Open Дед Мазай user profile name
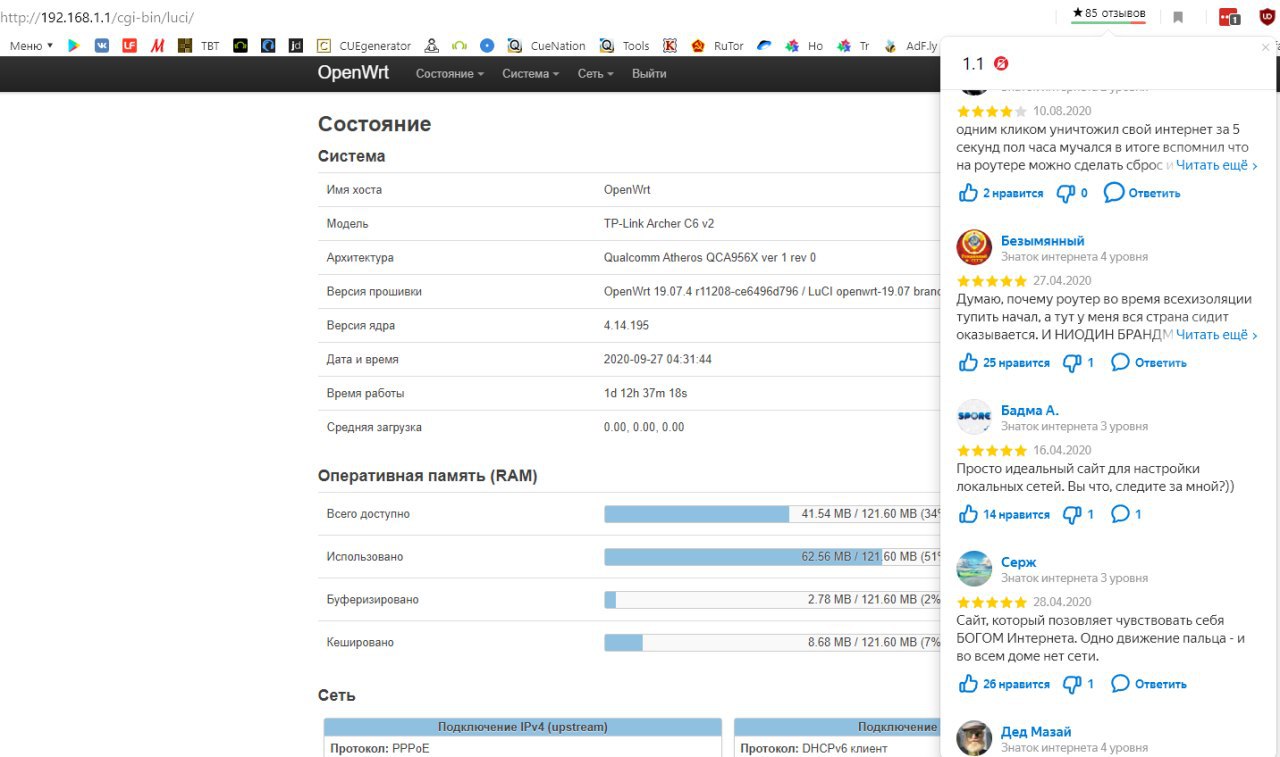This screenshot has width=1280, height=757. point(1036,732)
